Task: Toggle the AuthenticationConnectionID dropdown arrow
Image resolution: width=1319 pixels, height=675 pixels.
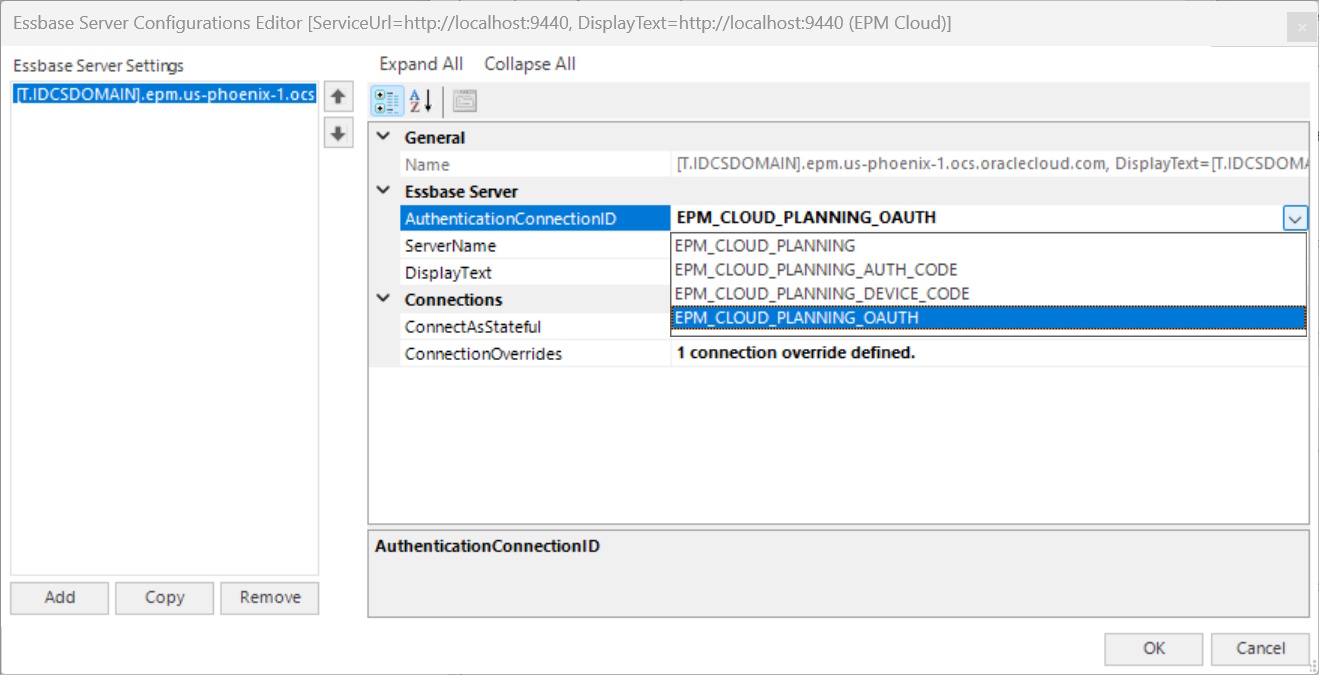Action: (1295, 218)
